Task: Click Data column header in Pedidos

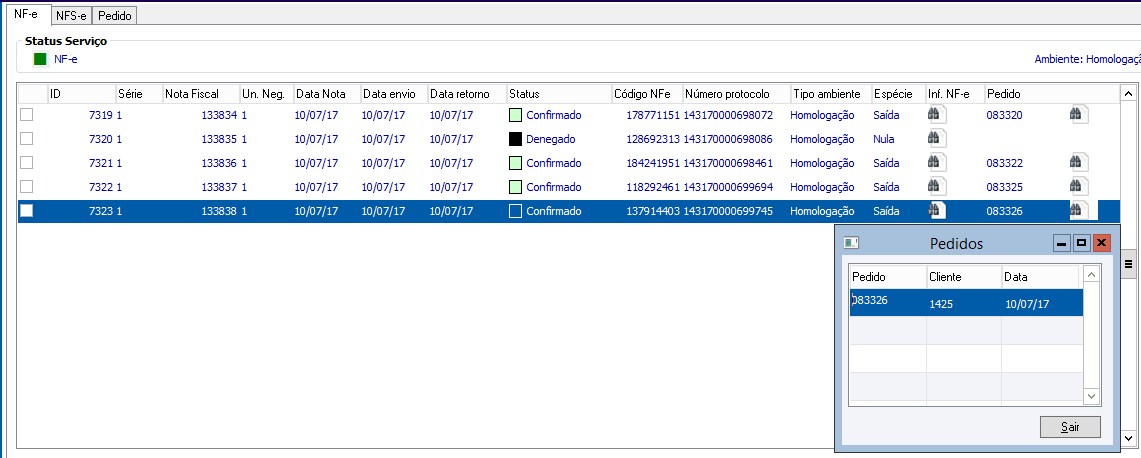Action: click(1040, 277)
